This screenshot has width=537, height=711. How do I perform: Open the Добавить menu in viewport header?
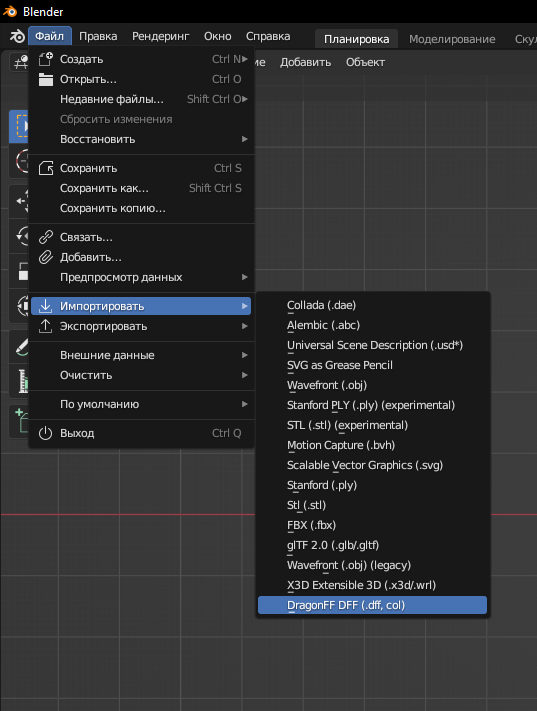click(x=305, y=62)
